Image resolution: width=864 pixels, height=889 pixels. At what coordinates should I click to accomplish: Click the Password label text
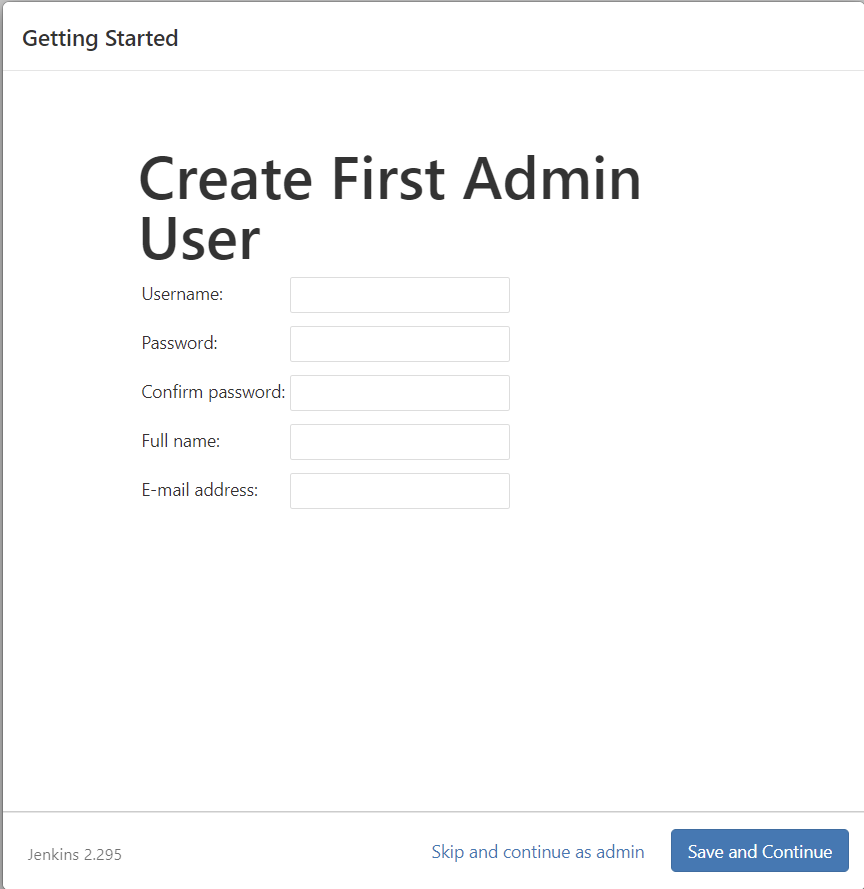179,342
